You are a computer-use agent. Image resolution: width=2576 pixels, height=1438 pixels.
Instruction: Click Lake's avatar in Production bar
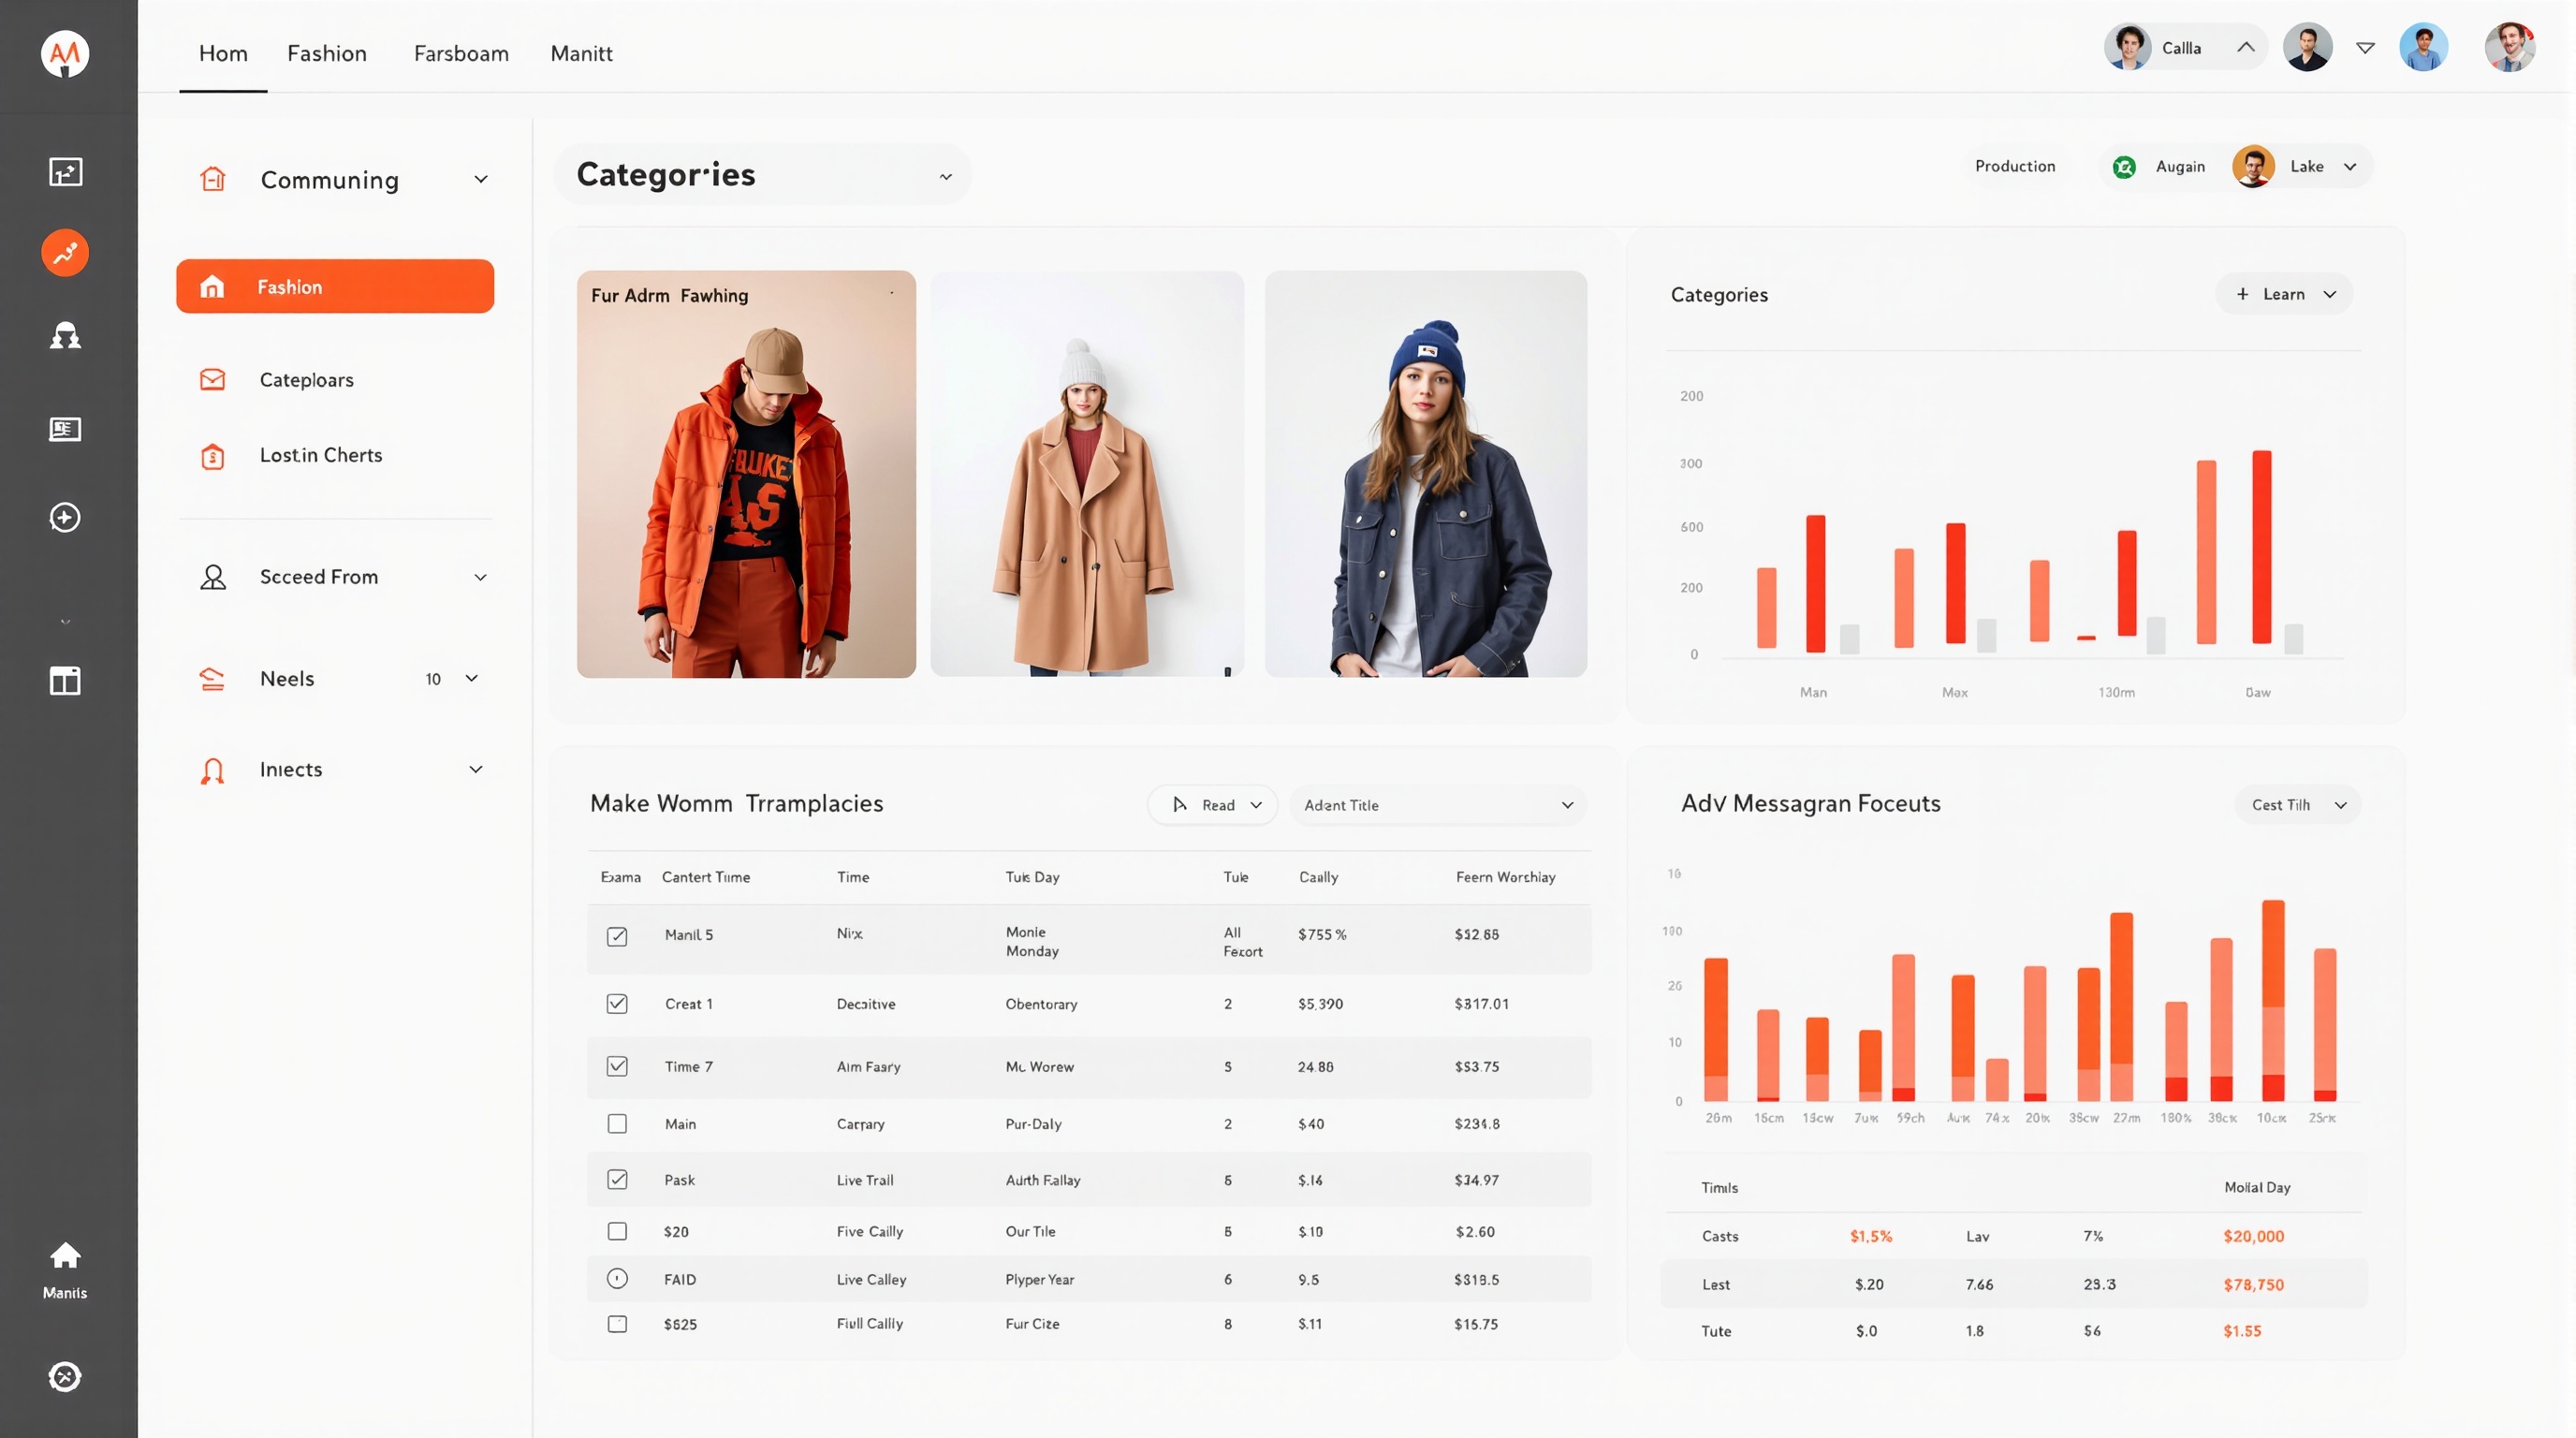pyautogui.click(x=2253, y=166)
